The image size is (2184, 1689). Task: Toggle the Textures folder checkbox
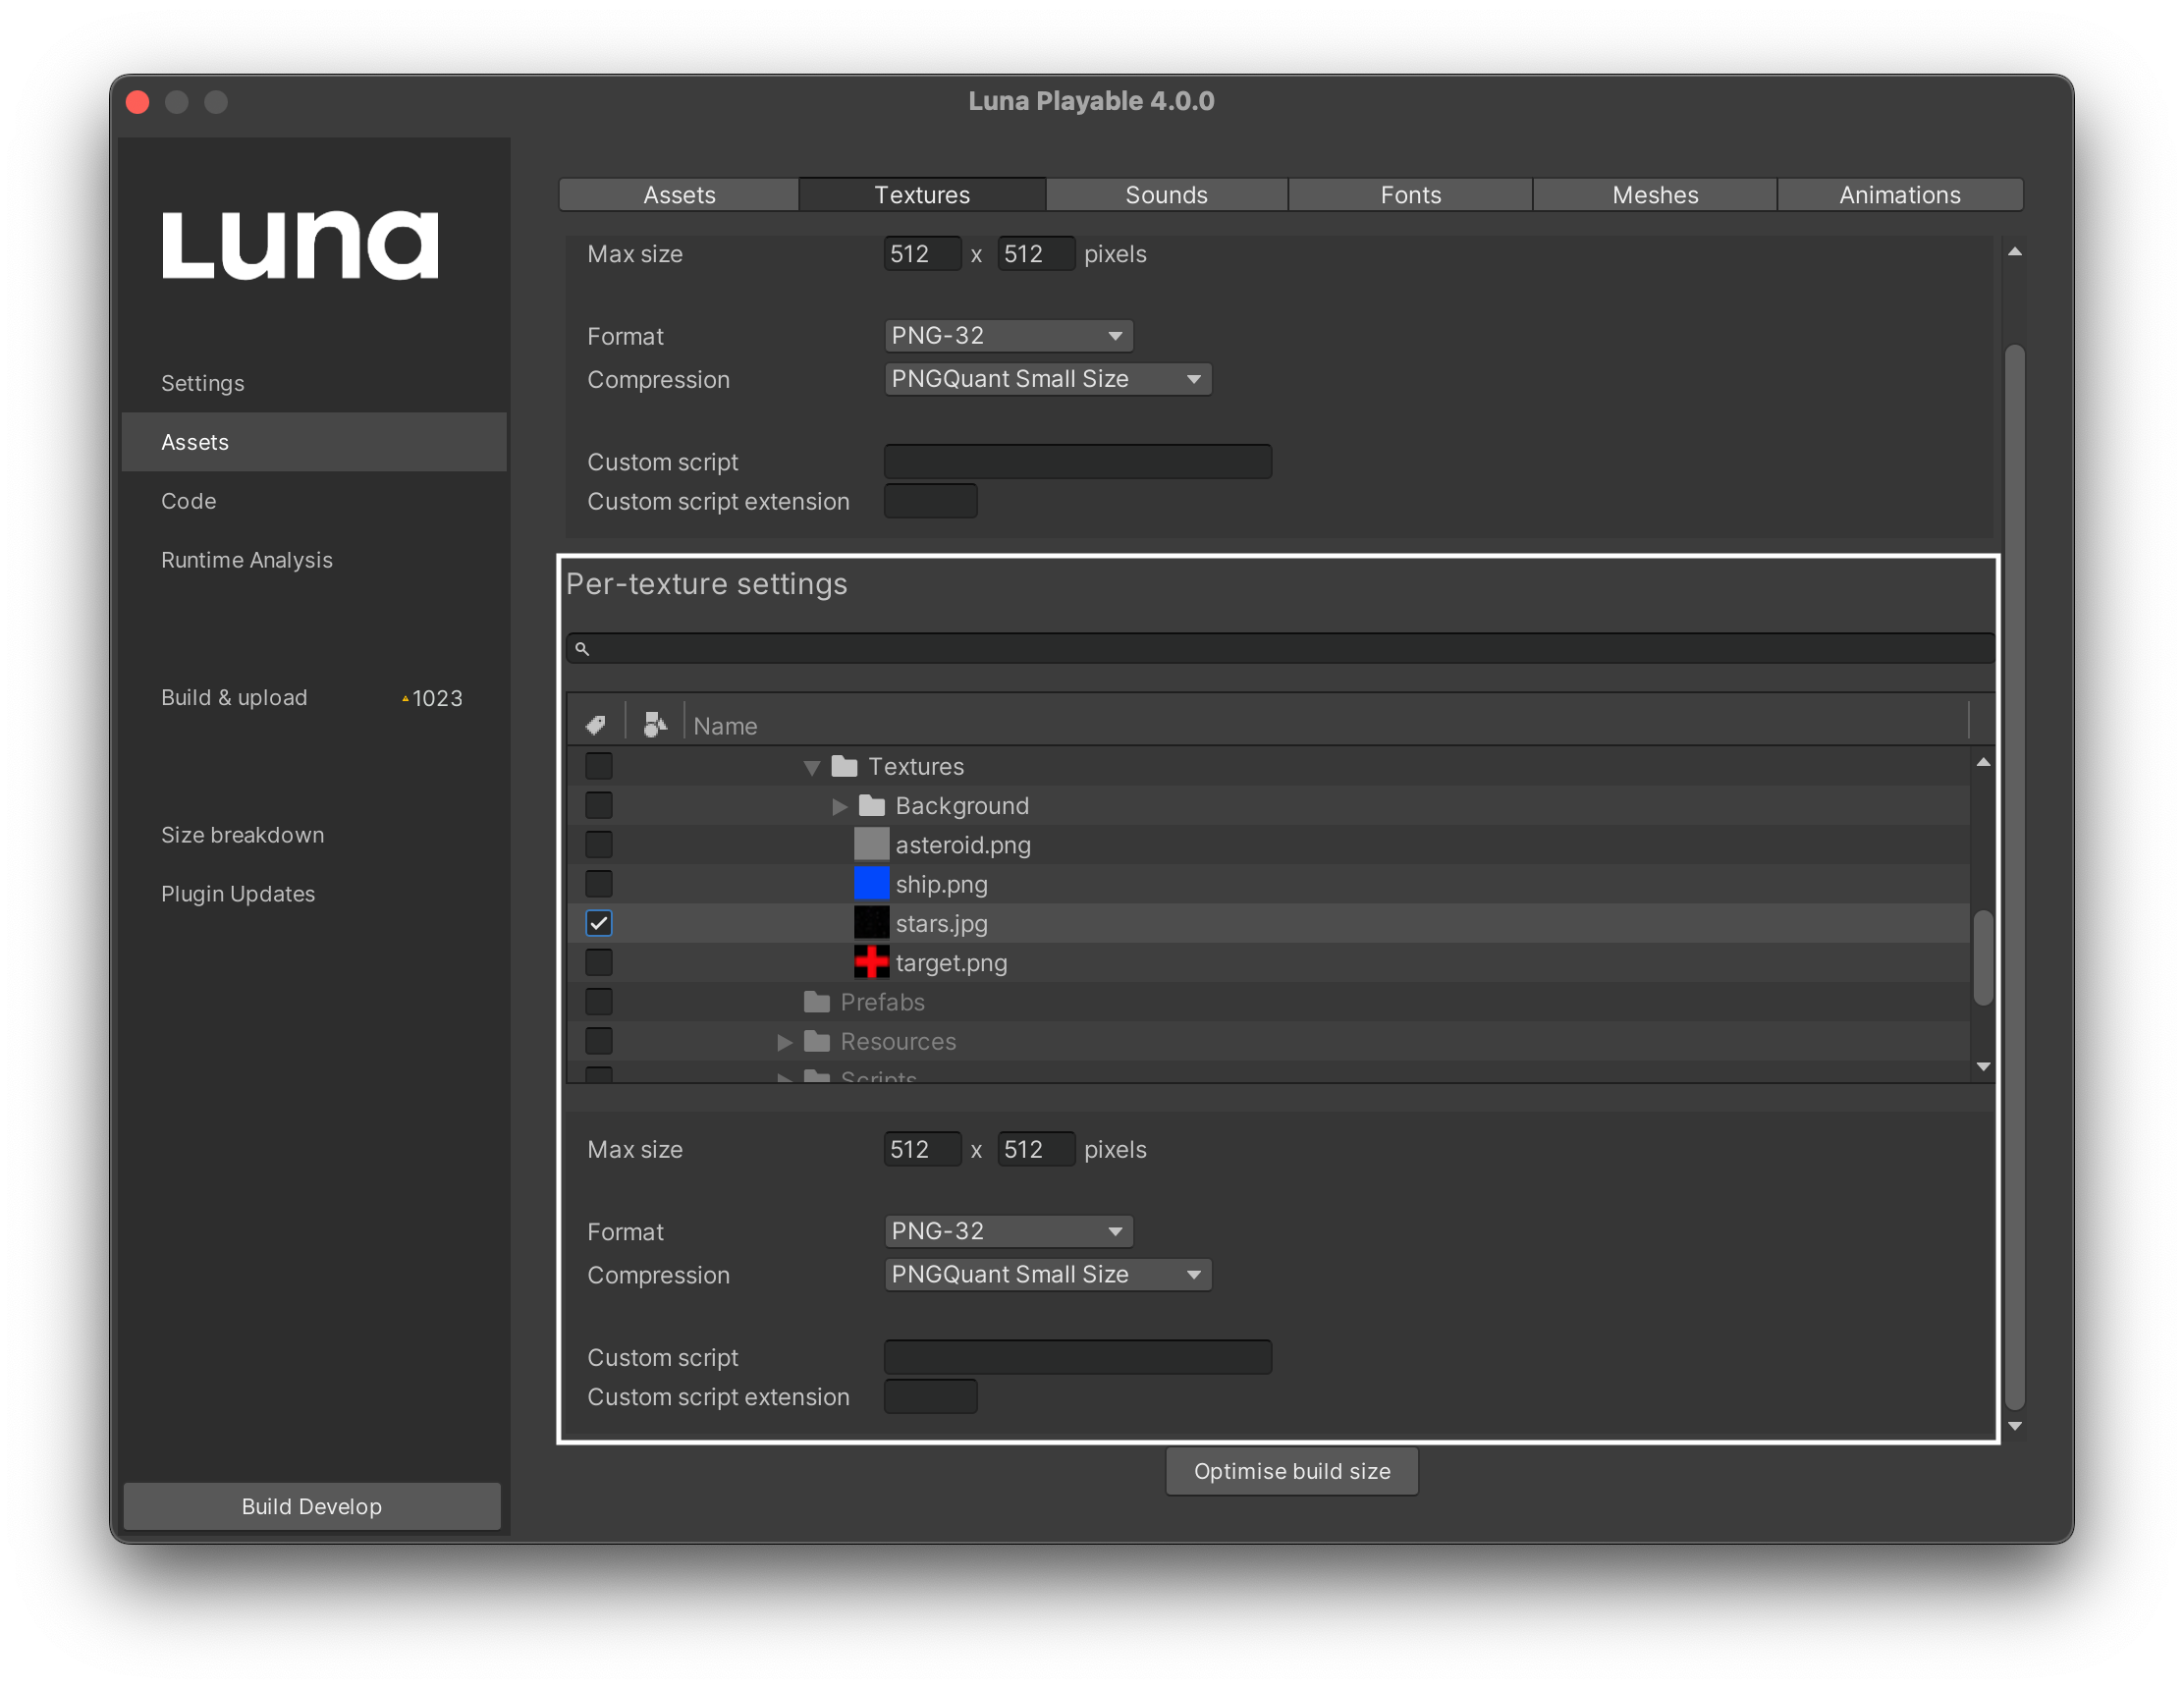[x=599, y=766]
